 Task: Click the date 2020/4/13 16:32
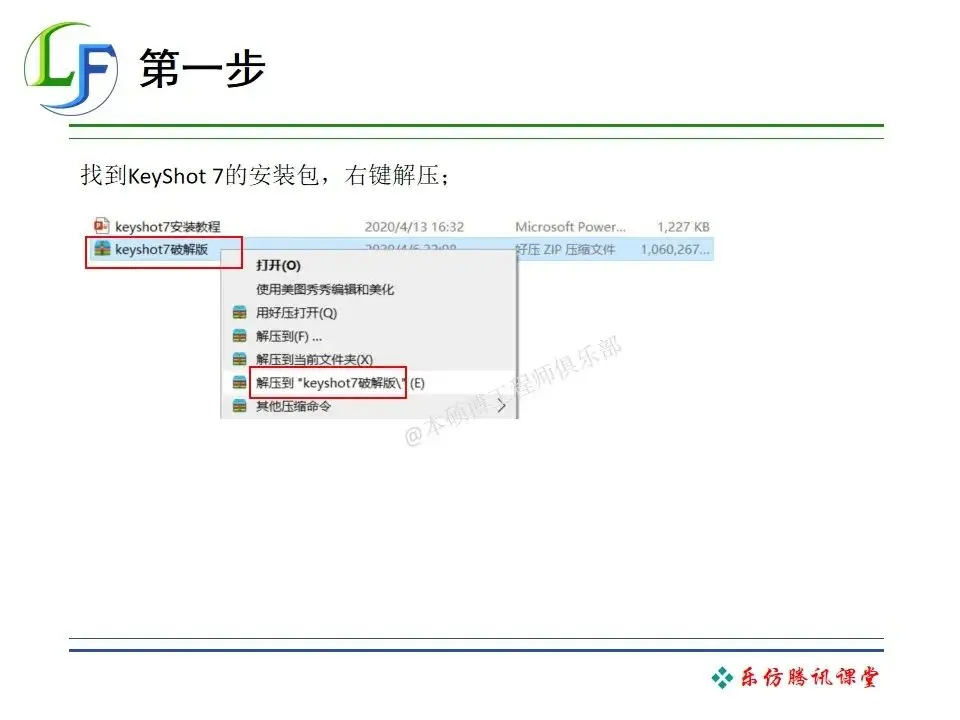point(414,227)
